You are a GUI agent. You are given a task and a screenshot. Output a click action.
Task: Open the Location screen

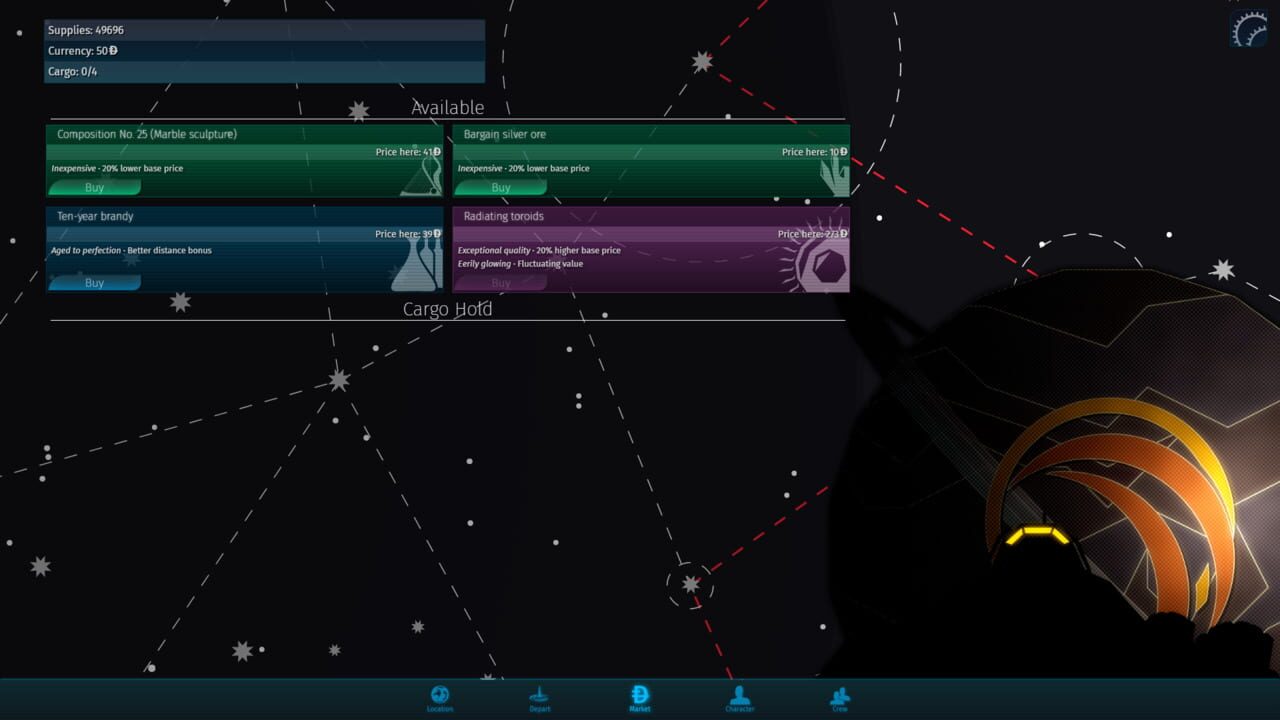point(440,698)
